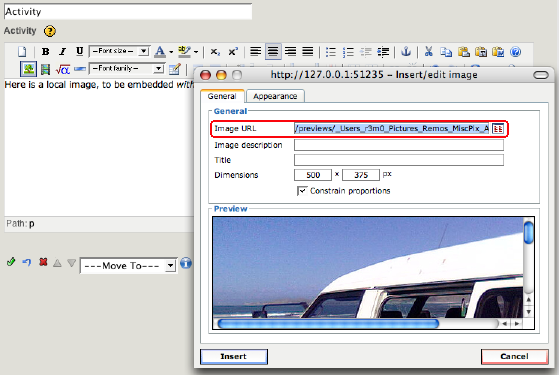
Task: Click the up triangle move icon
Action: pyautogui.click(x=57, y=263)
